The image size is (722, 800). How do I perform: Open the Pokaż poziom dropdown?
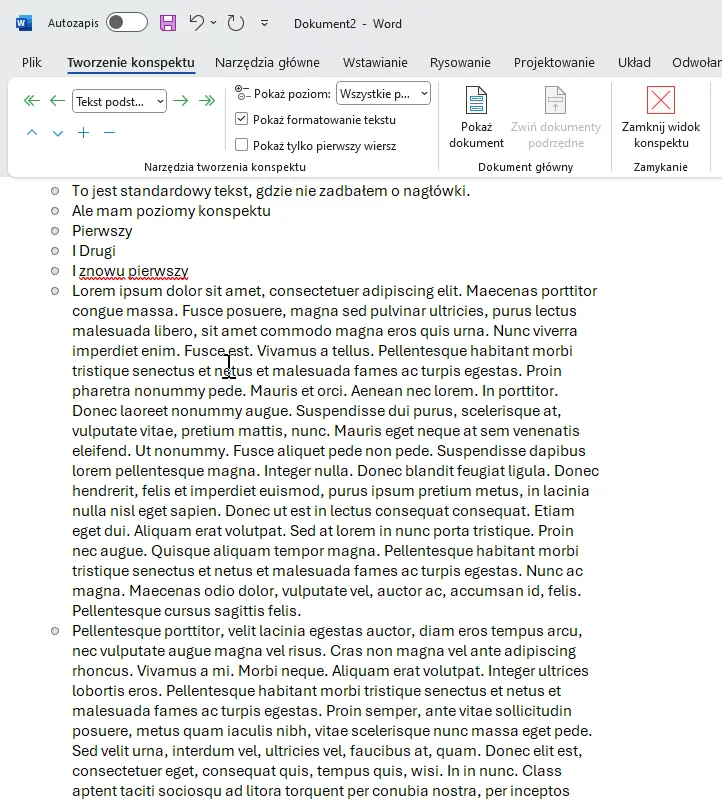[383, 94]
